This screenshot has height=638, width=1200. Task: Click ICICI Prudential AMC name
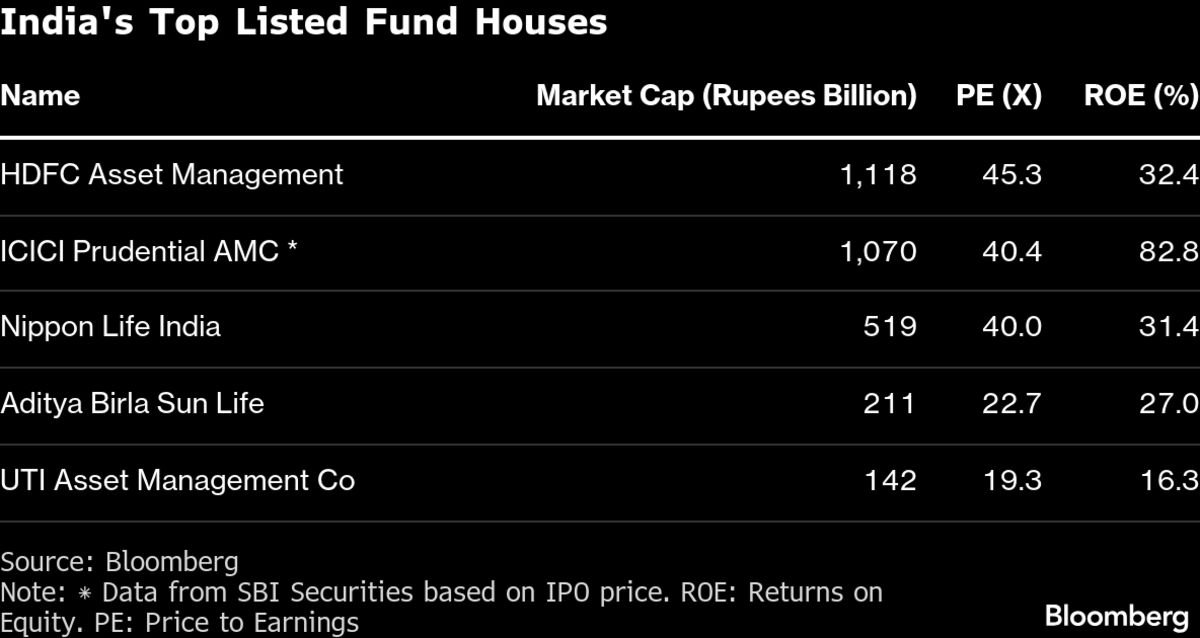(149, 251)
